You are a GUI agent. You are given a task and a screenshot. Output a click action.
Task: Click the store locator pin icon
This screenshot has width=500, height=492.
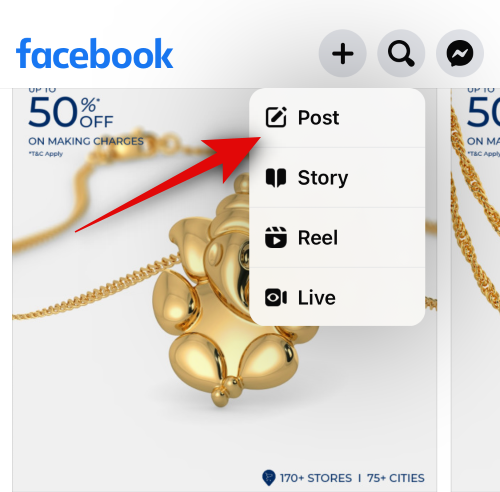tap(269, 478)
